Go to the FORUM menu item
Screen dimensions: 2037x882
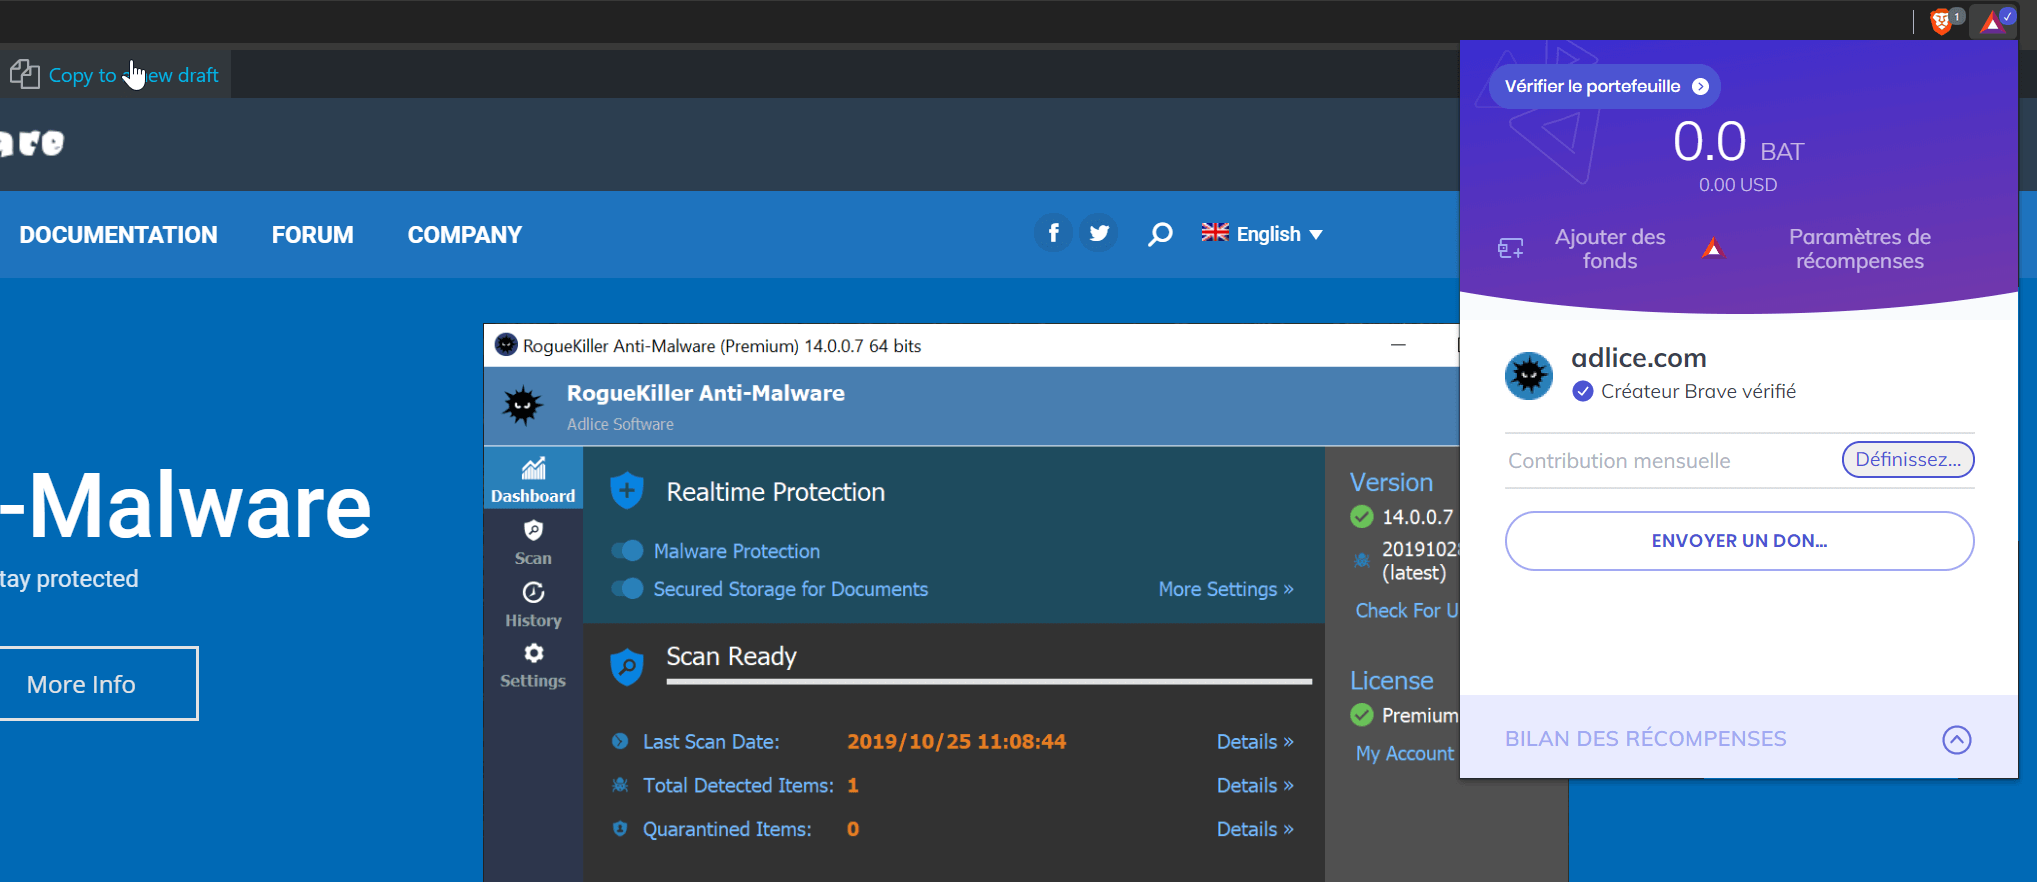click(312, 235)
